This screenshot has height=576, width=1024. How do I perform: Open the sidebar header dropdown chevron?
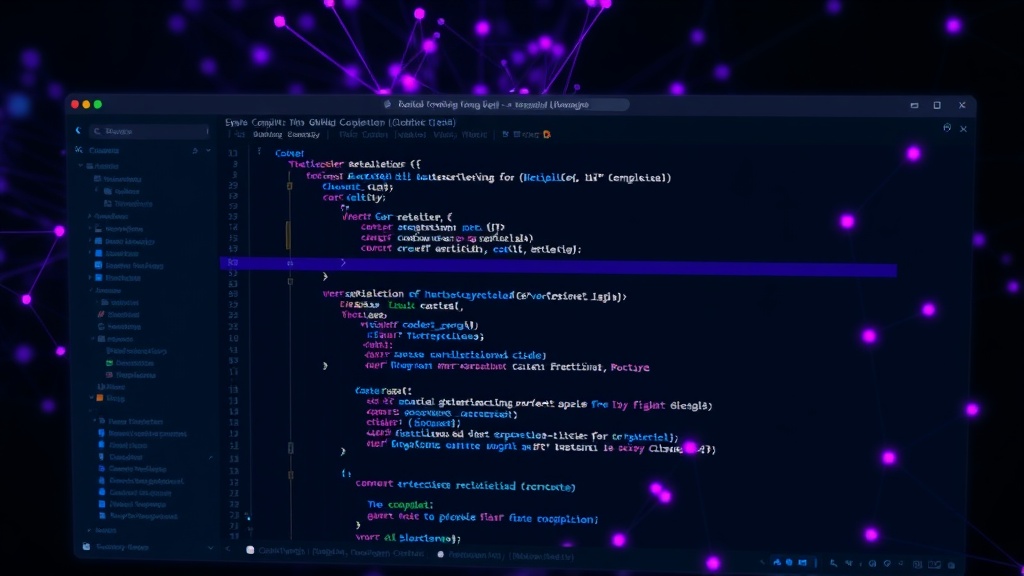pyautogui.click(x=208, y=151)
